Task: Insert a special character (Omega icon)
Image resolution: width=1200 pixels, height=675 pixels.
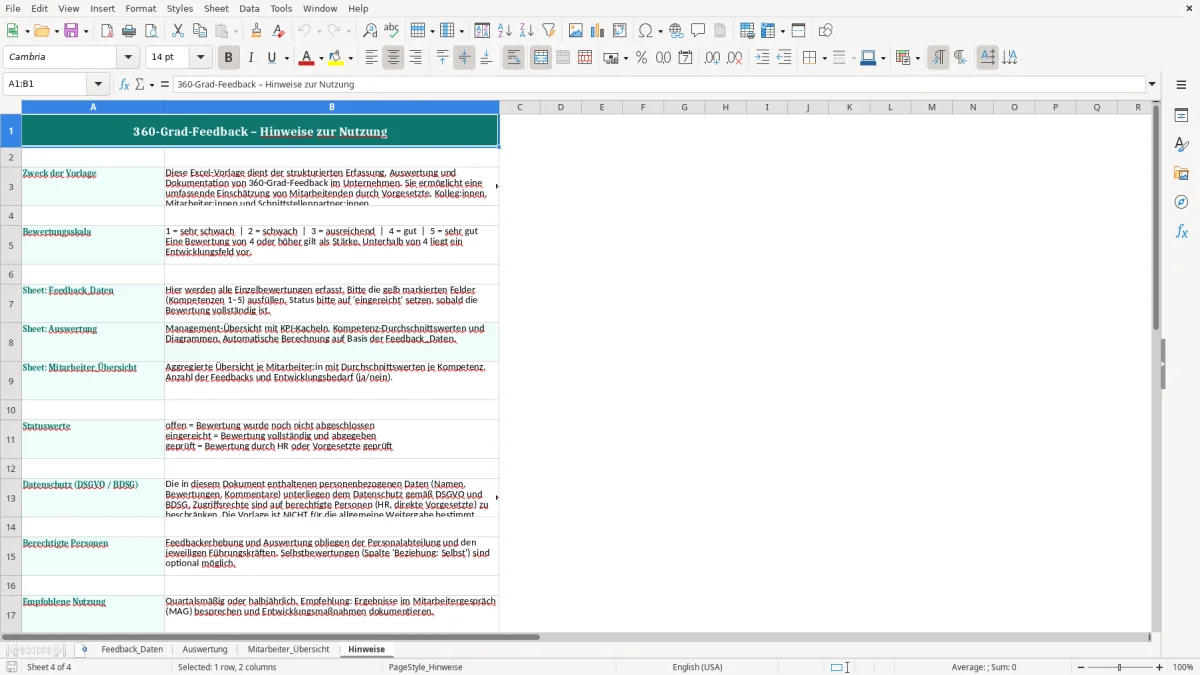Action: 645,31
